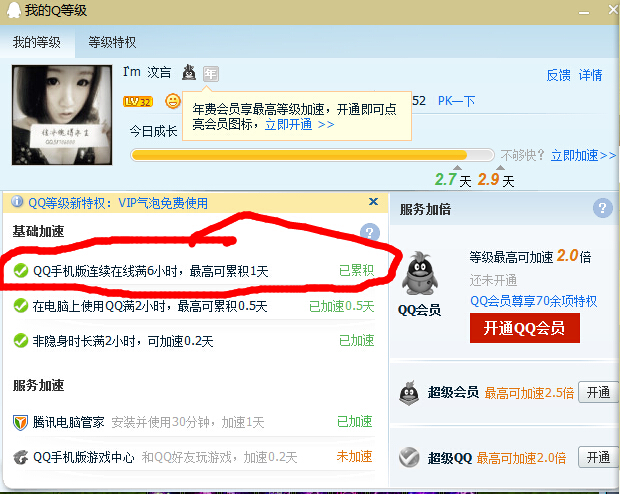Click the 基础加速 section heading

[38, 231]
